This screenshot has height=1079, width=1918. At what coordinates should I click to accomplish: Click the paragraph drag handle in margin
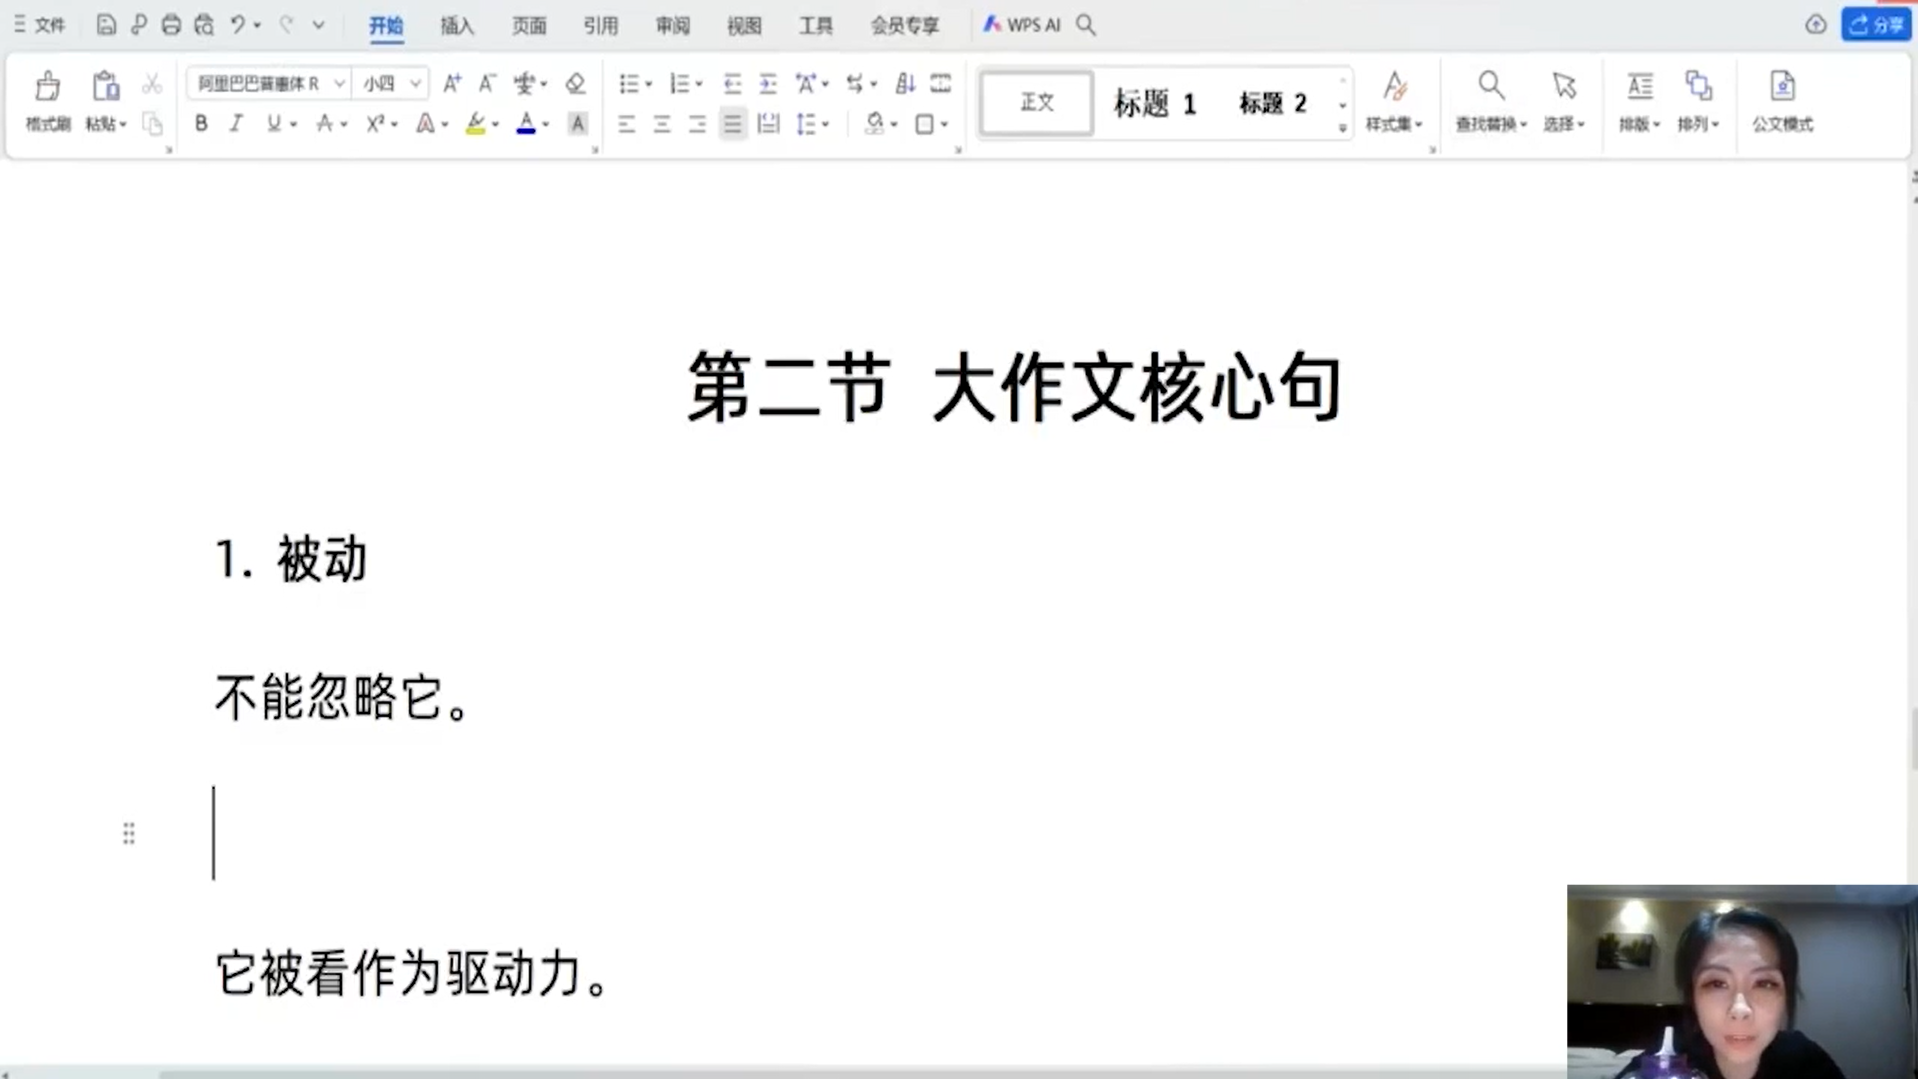(x=129, y=833)
